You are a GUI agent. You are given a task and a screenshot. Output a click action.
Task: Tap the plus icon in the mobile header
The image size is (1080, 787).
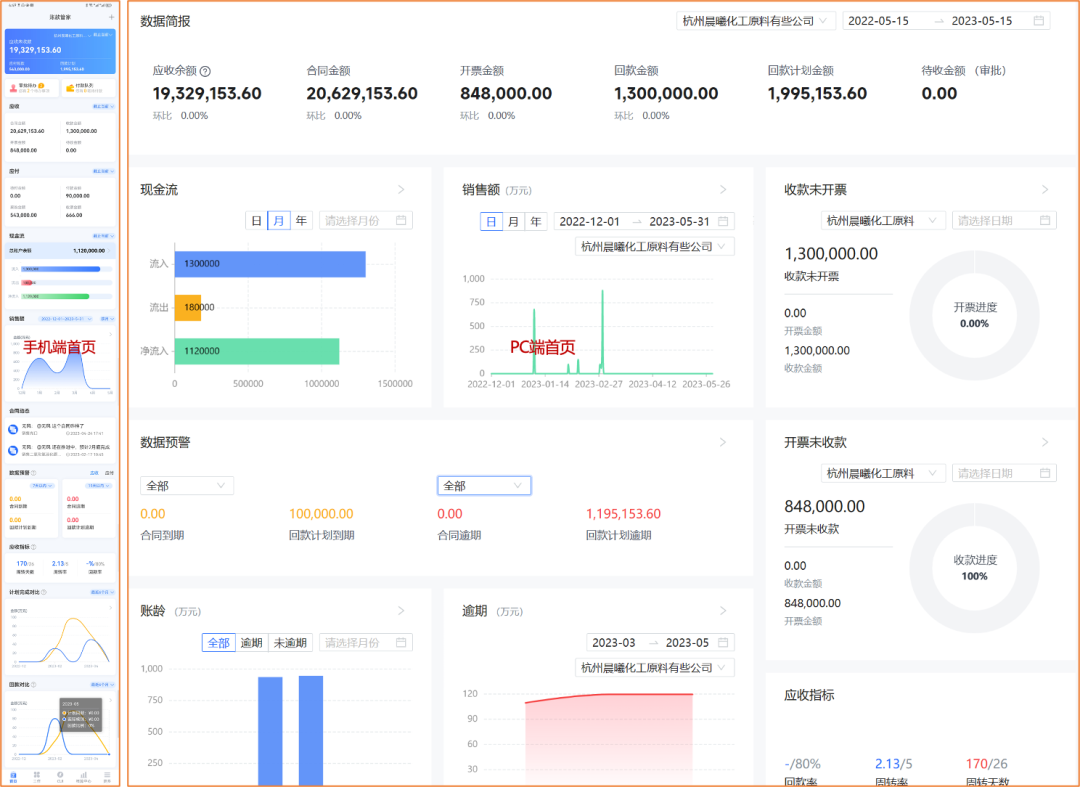(x=112, y=17)
